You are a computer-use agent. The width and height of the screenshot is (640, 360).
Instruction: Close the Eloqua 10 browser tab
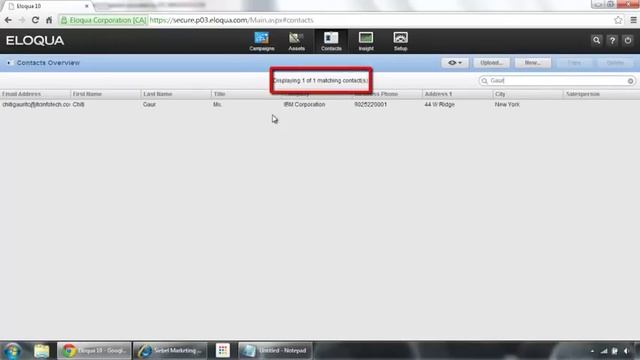(87, 6)
